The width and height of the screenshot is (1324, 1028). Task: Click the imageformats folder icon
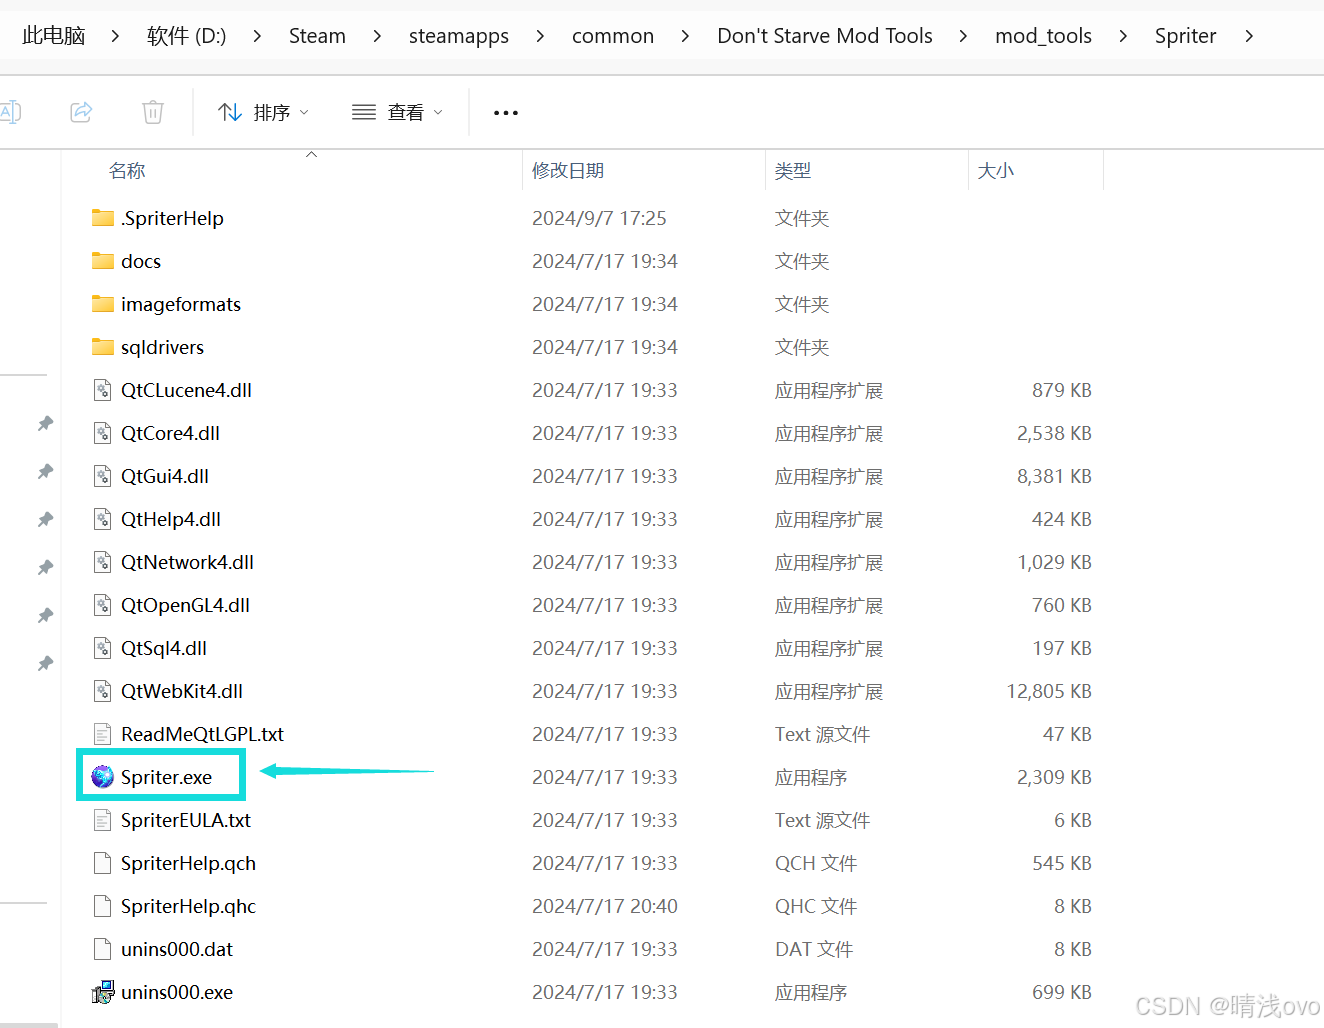pyautogui.click(x=102, y=304)
